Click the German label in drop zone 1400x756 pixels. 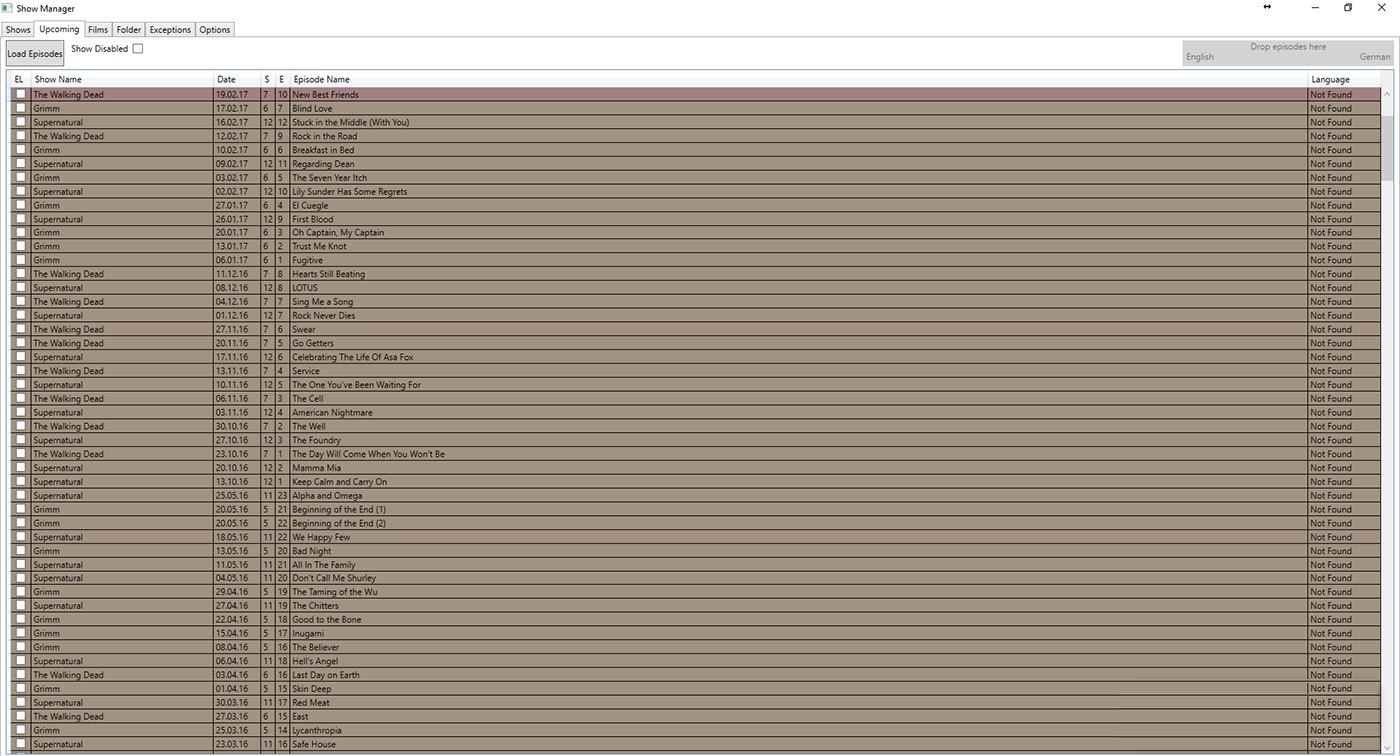point(1375,57)
